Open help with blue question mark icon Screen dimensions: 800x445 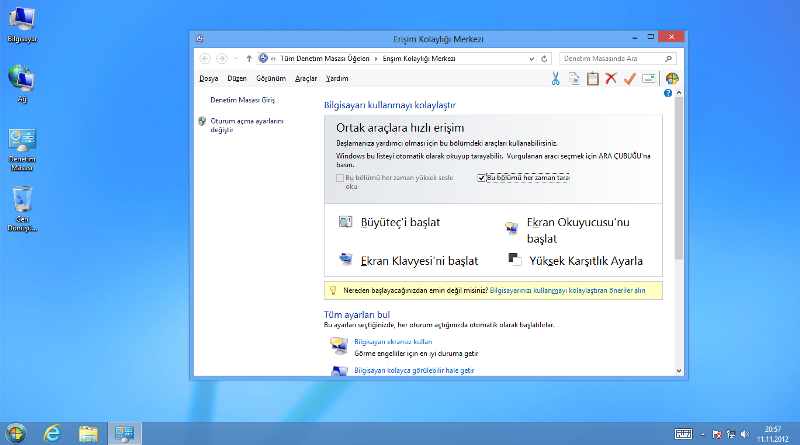(x=668, y=93)
